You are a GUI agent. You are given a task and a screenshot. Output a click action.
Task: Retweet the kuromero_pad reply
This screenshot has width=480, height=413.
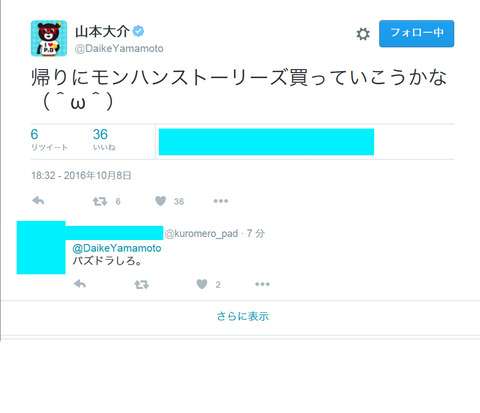pos(141,284)
